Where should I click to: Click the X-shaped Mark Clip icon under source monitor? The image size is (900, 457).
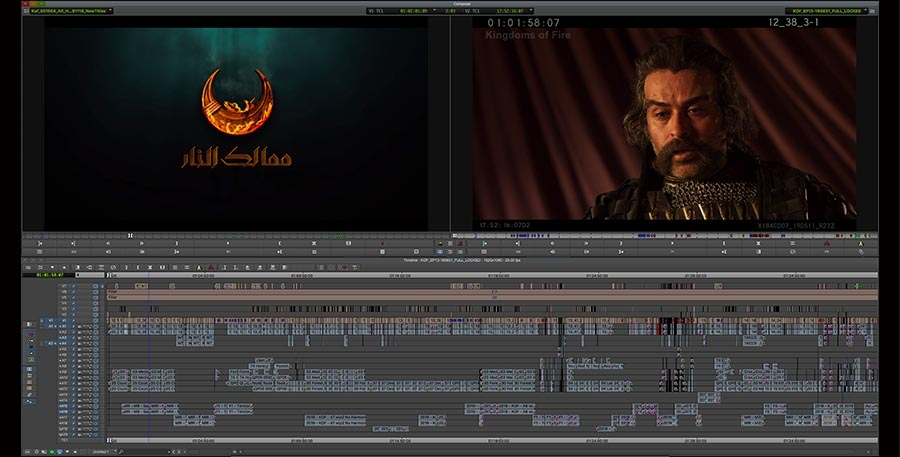coord(314,243)
